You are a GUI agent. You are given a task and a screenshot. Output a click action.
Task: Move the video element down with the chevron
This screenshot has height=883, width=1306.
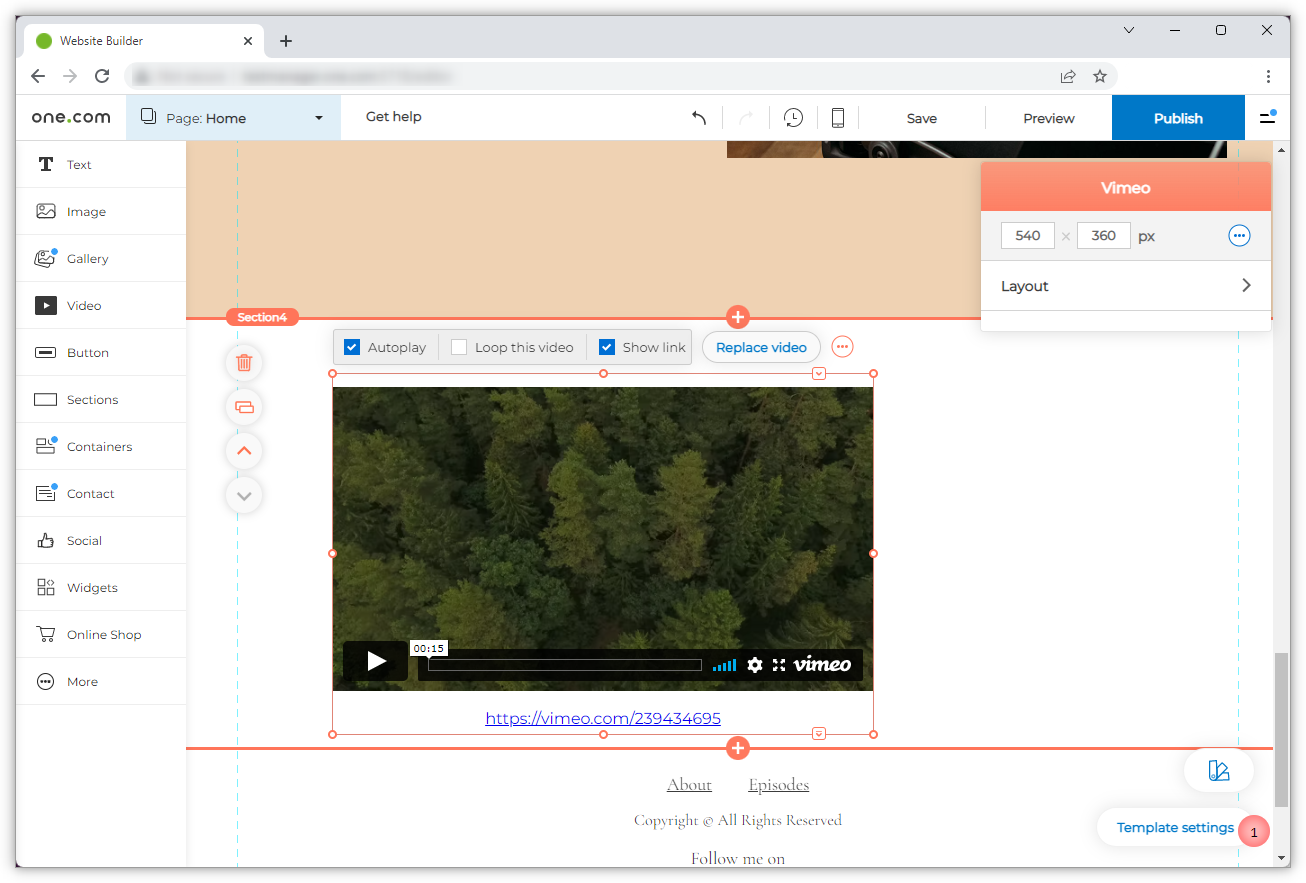point(243,495)
